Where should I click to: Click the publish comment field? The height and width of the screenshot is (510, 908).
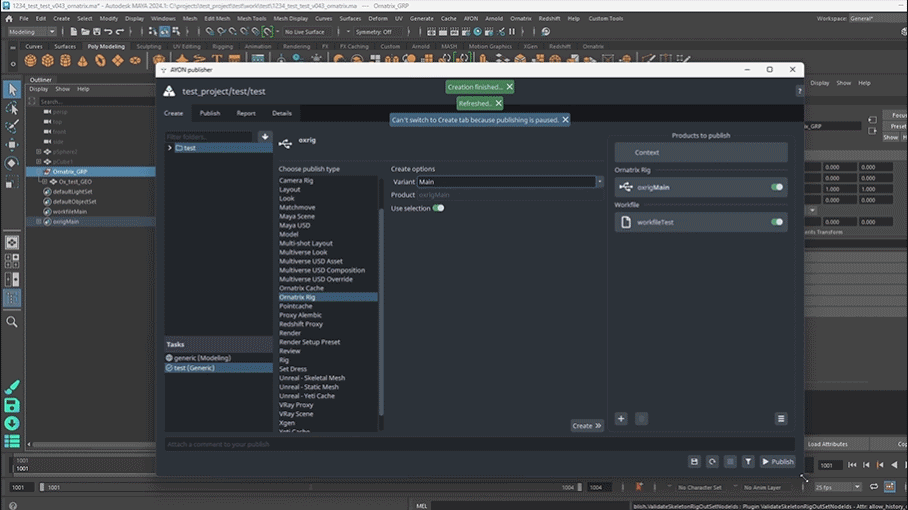pos(479,445)
